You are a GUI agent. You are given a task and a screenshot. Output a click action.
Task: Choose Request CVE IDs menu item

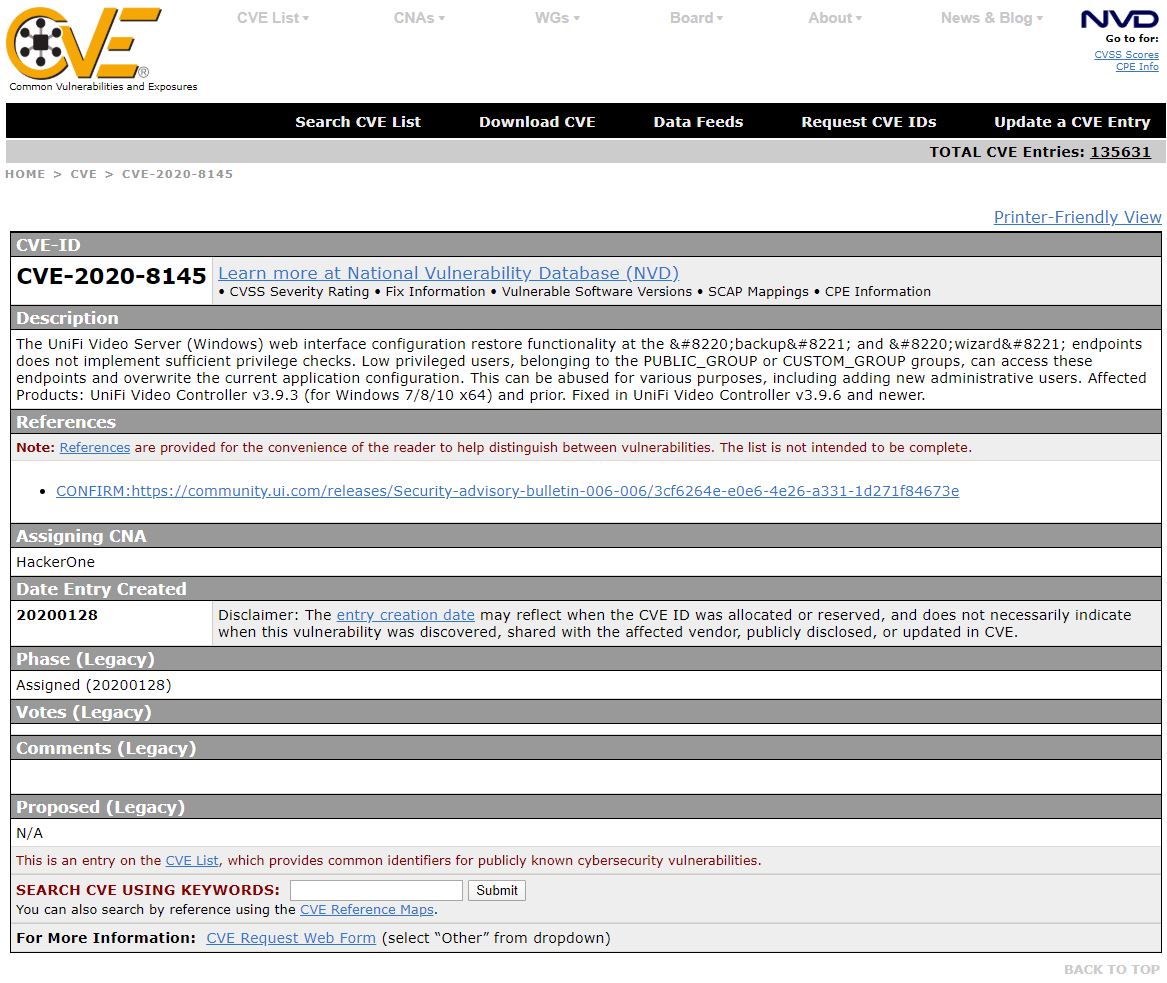point(869,122)
